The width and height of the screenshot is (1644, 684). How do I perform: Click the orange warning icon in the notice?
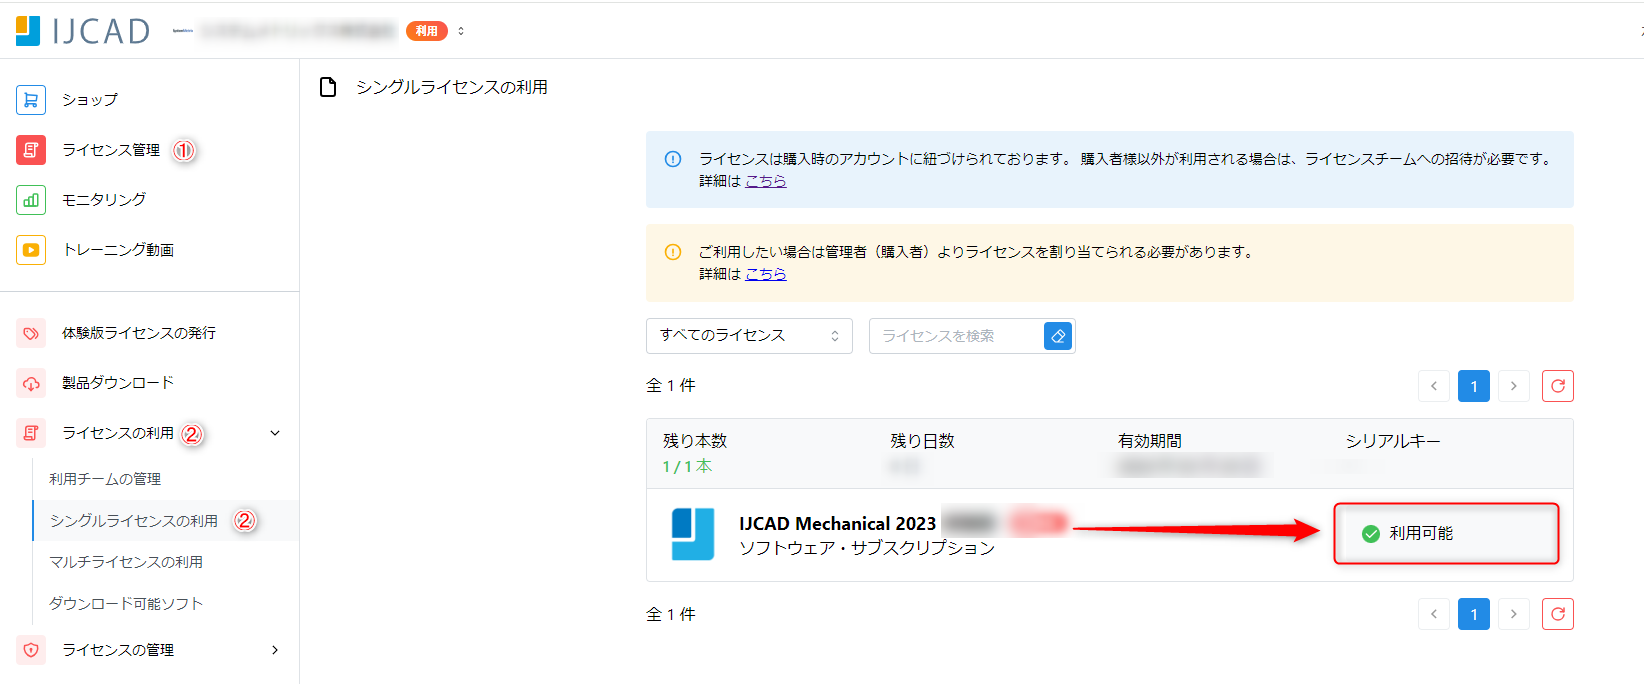tap(673, 252)
